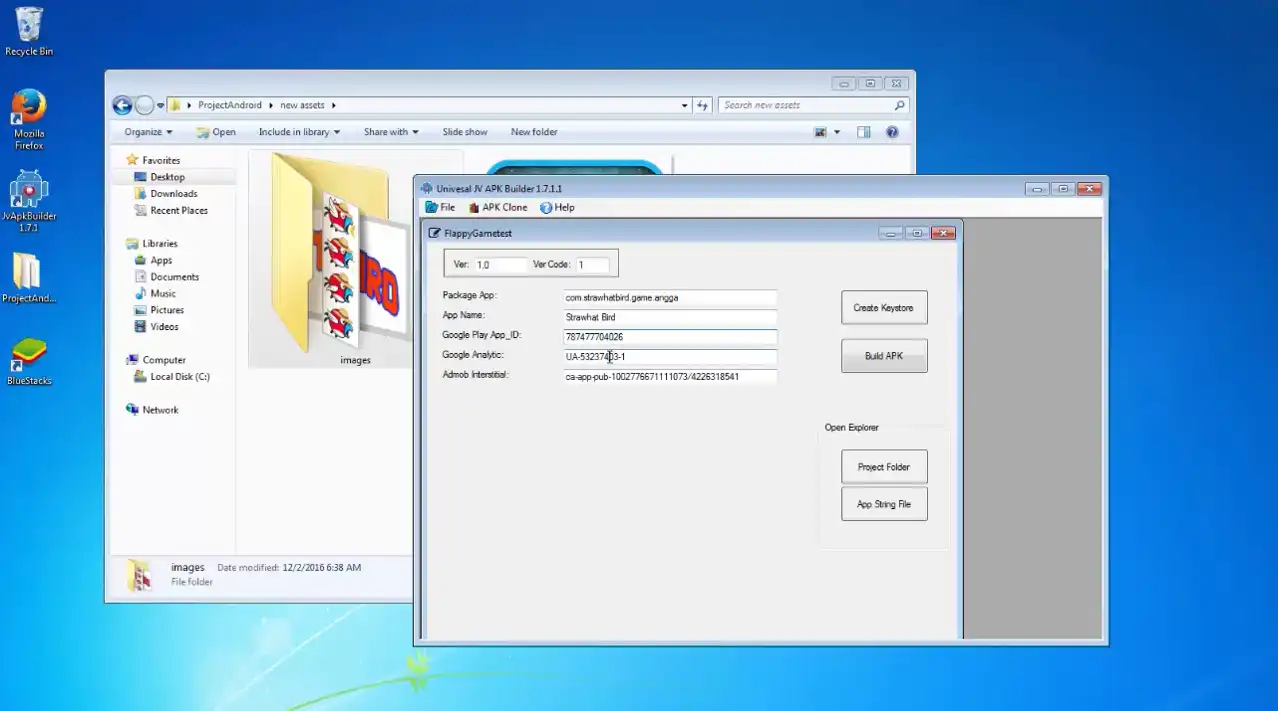Open the Videos library
This screenshot has height=711, width=1278.
click(x=164, y=327)
